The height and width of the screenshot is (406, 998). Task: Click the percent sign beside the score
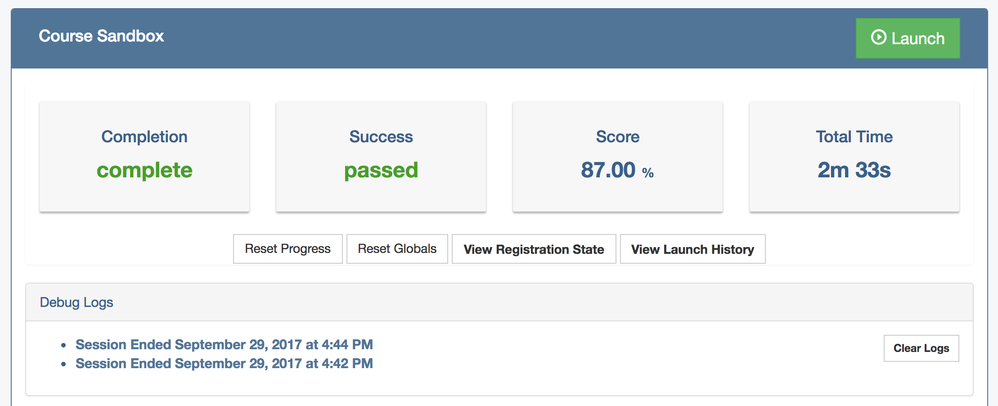pyautogui.click(x=648, y=173)
